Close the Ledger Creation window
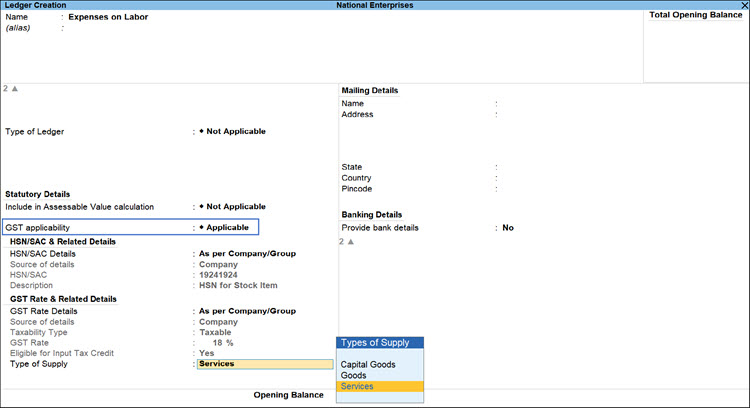Viewport: 750px width, 408px height. click(742, 5)
